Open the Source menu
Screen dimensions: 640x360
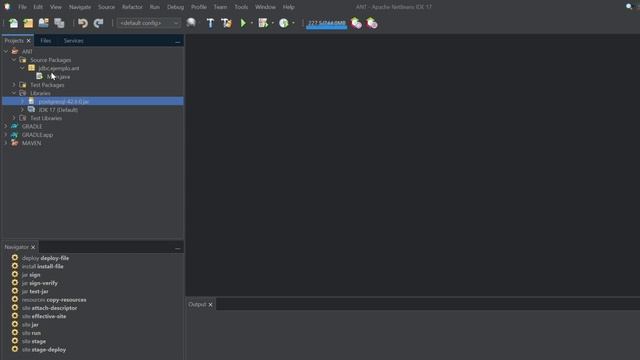point(107,7)
